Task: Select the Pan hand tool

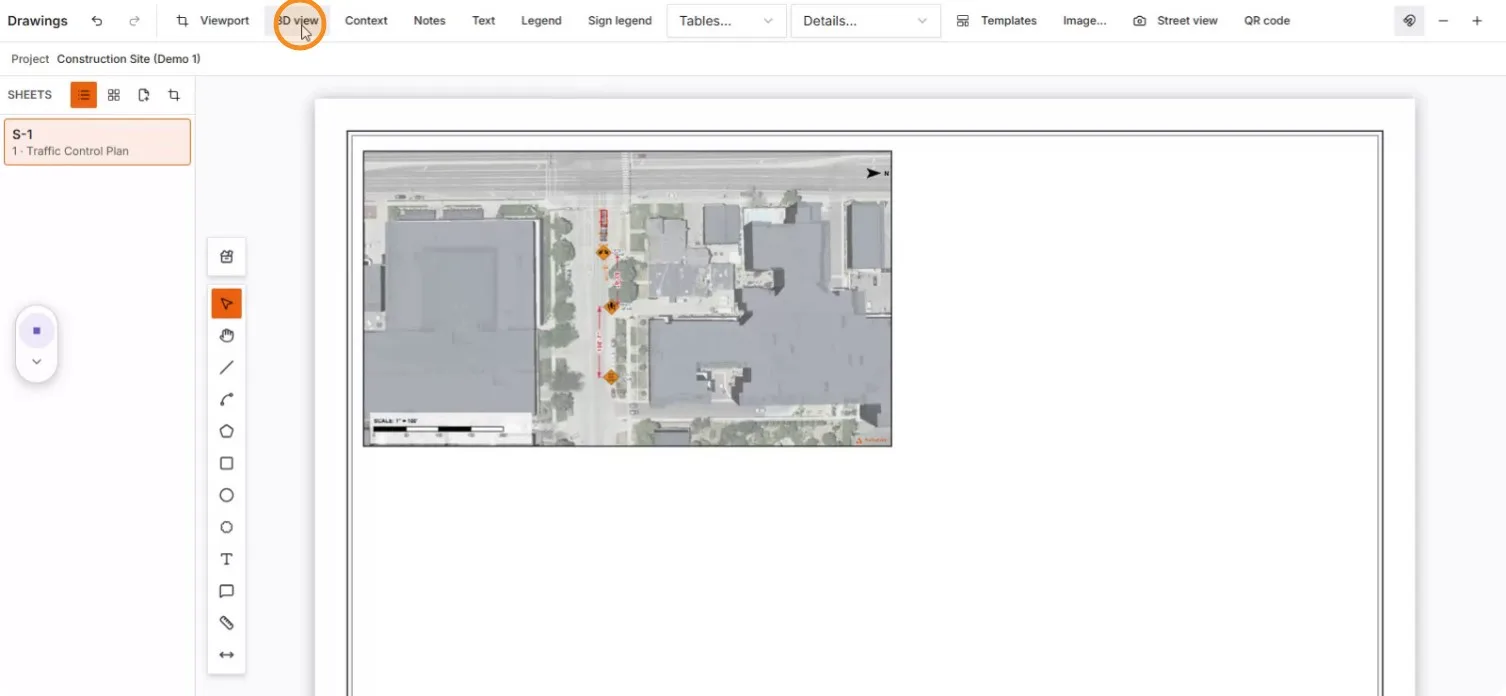Action: point(227,336)
